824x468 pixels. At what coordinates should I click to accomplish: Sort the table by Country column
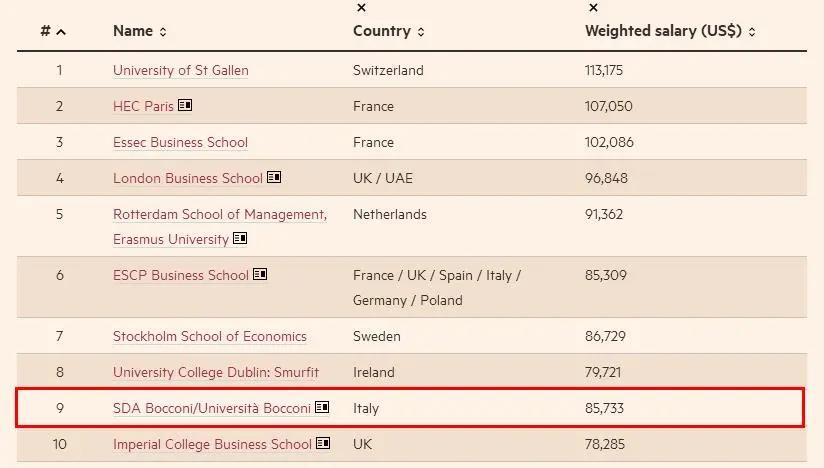(389, 31)
